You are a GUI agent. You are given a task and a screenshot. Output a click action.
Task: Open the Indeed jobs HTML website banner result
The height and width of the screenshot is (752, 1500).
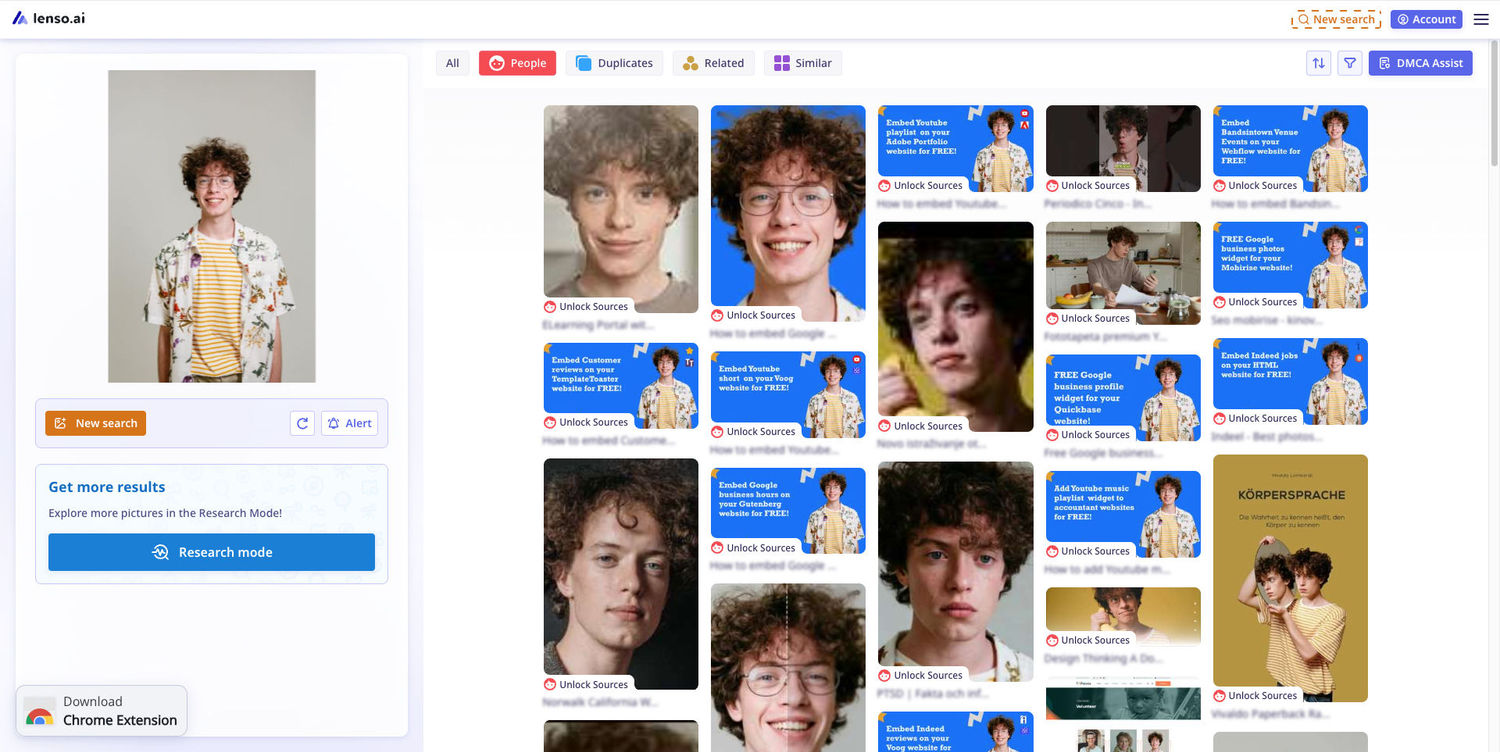click(1290, 381)
